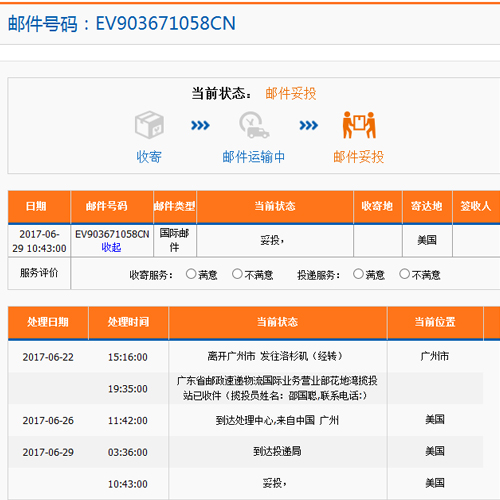Click the orange 邮件妥投 step label
This screenshot has width=500, height=500.
(x=359, y=157)
